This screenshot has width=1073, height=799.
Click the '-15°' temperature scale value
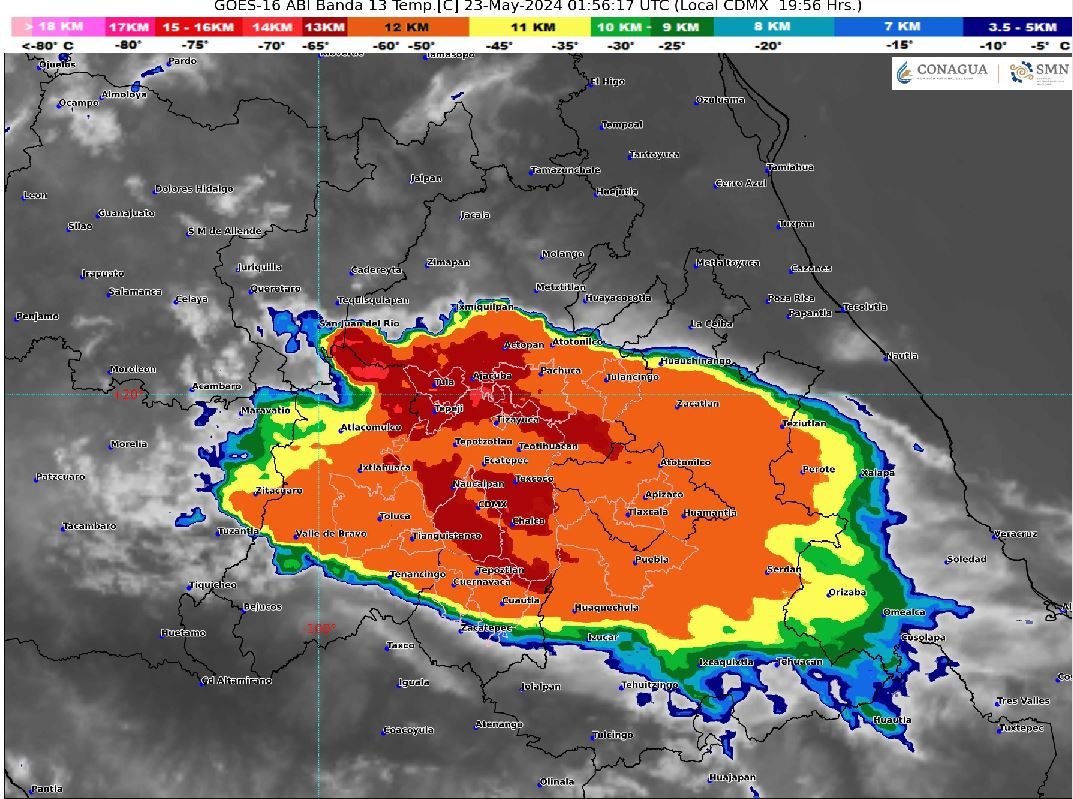tap(899, 44)
